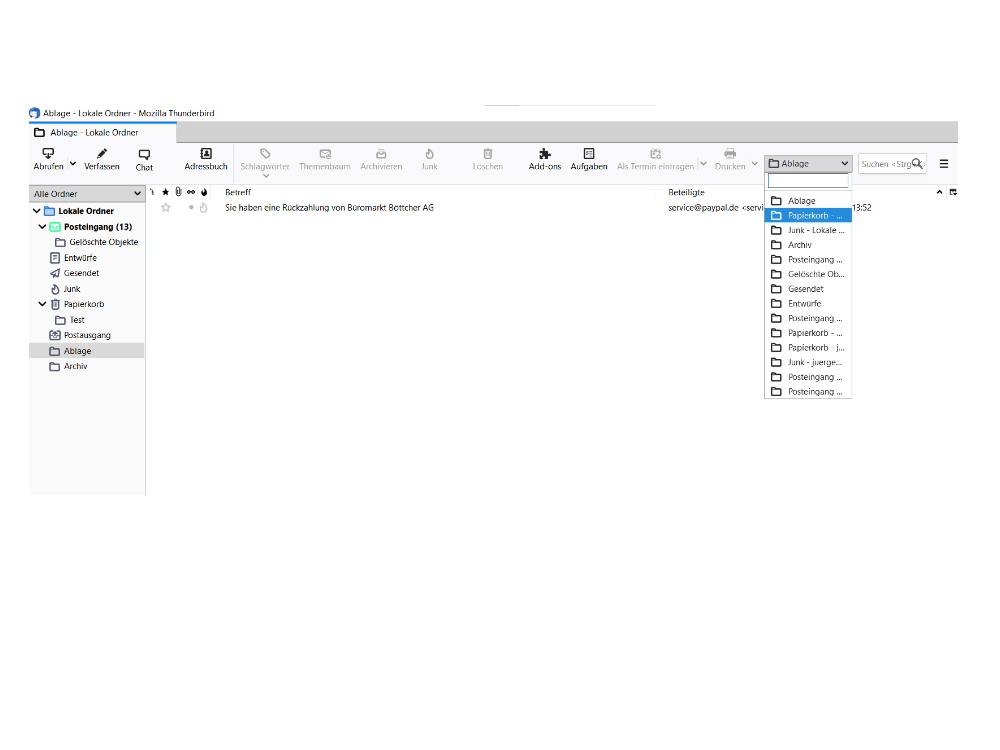Click the Thunderbird logo in title bar
1000x750 pixels.
point(34,113)
